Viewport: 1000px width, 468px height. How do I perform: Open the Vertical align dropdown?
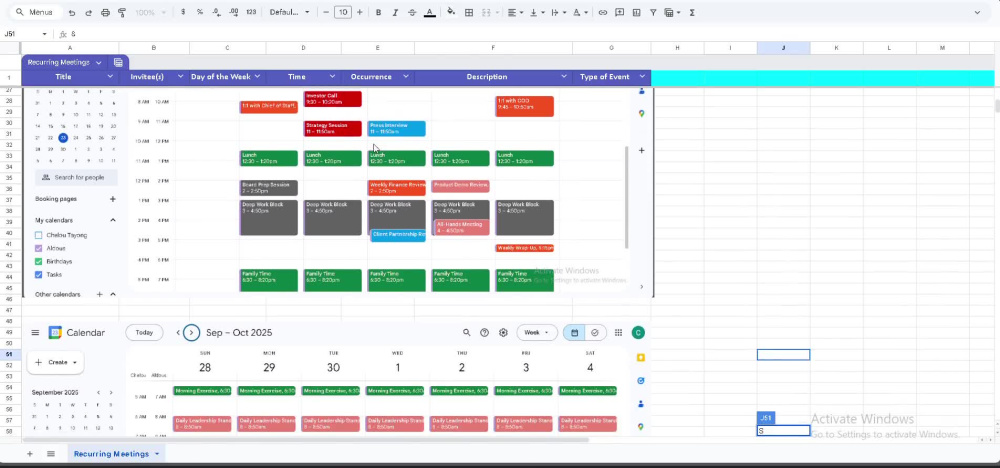(x=536, y=12)
